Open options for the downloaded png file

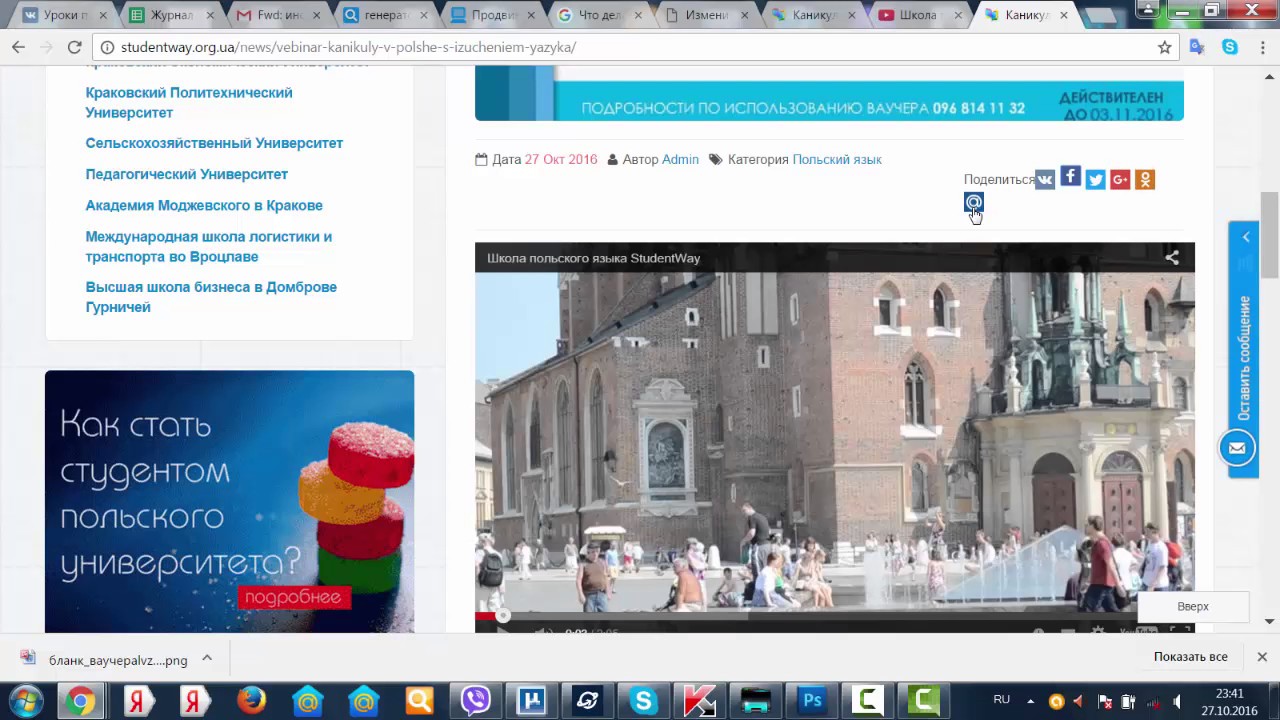pos(207,658)
